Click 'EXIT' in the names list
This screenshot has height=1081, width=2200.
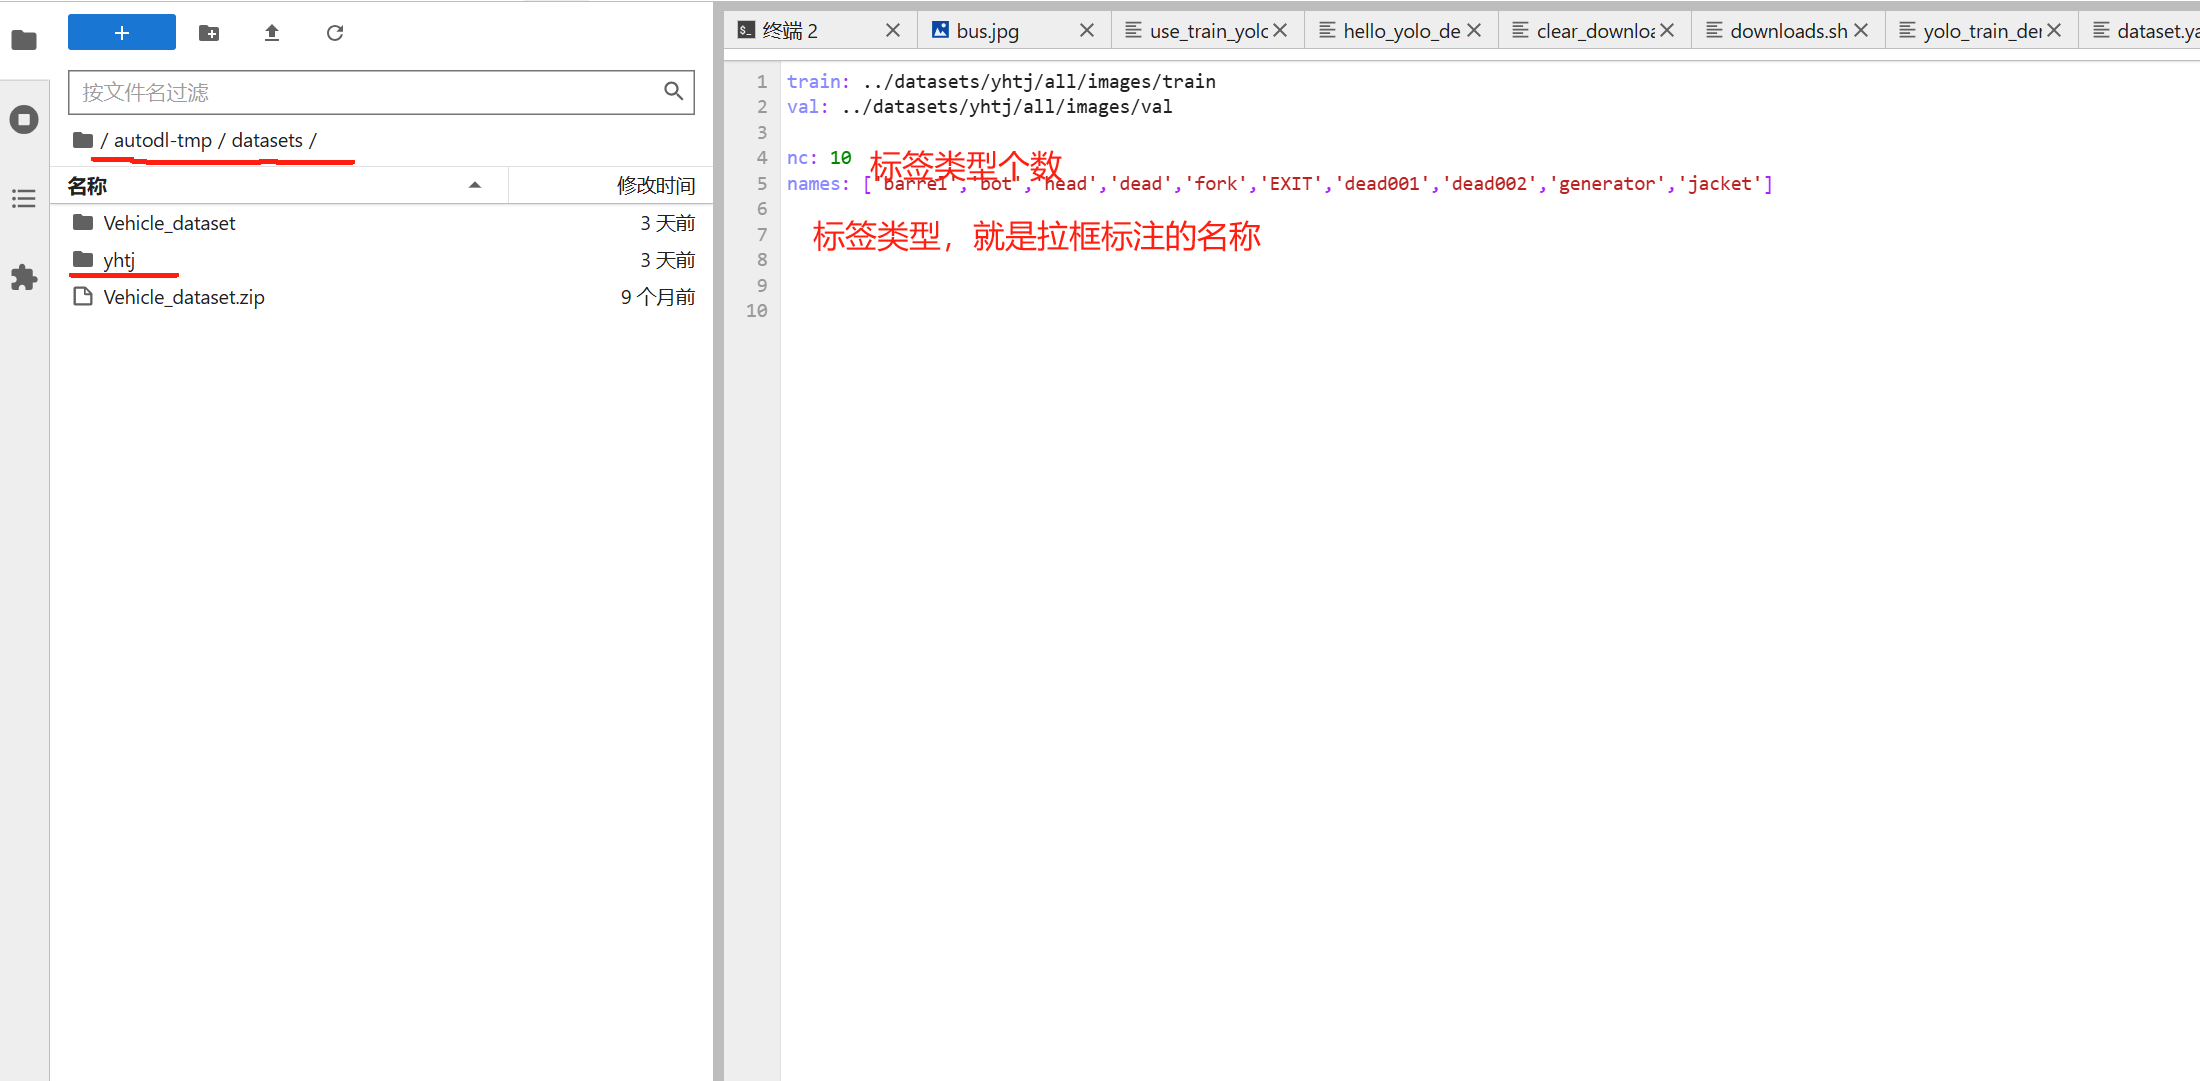click(1291, 184)
